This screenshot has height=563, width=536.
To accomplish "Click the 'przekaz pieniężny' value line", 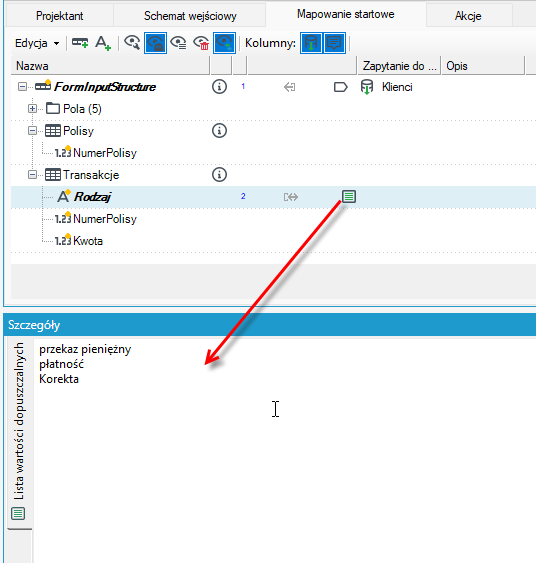I will tap(85, 349).
